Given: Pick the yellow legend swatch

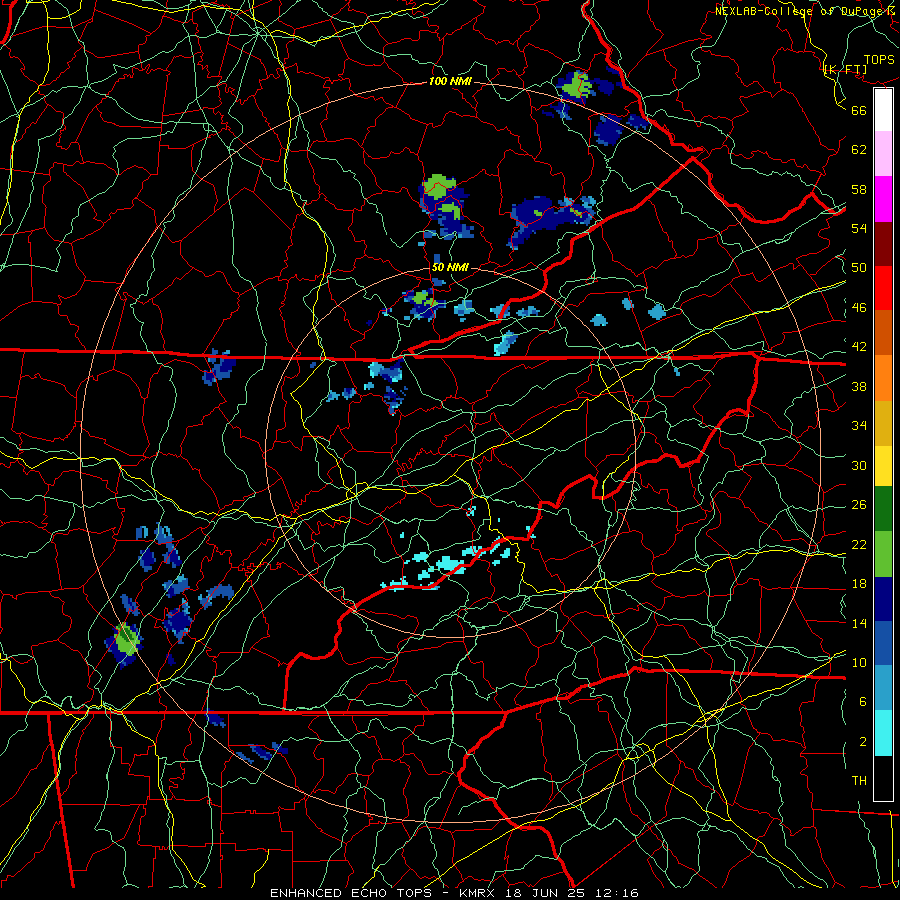Looking at the screenshot, I should pos(883,466).
